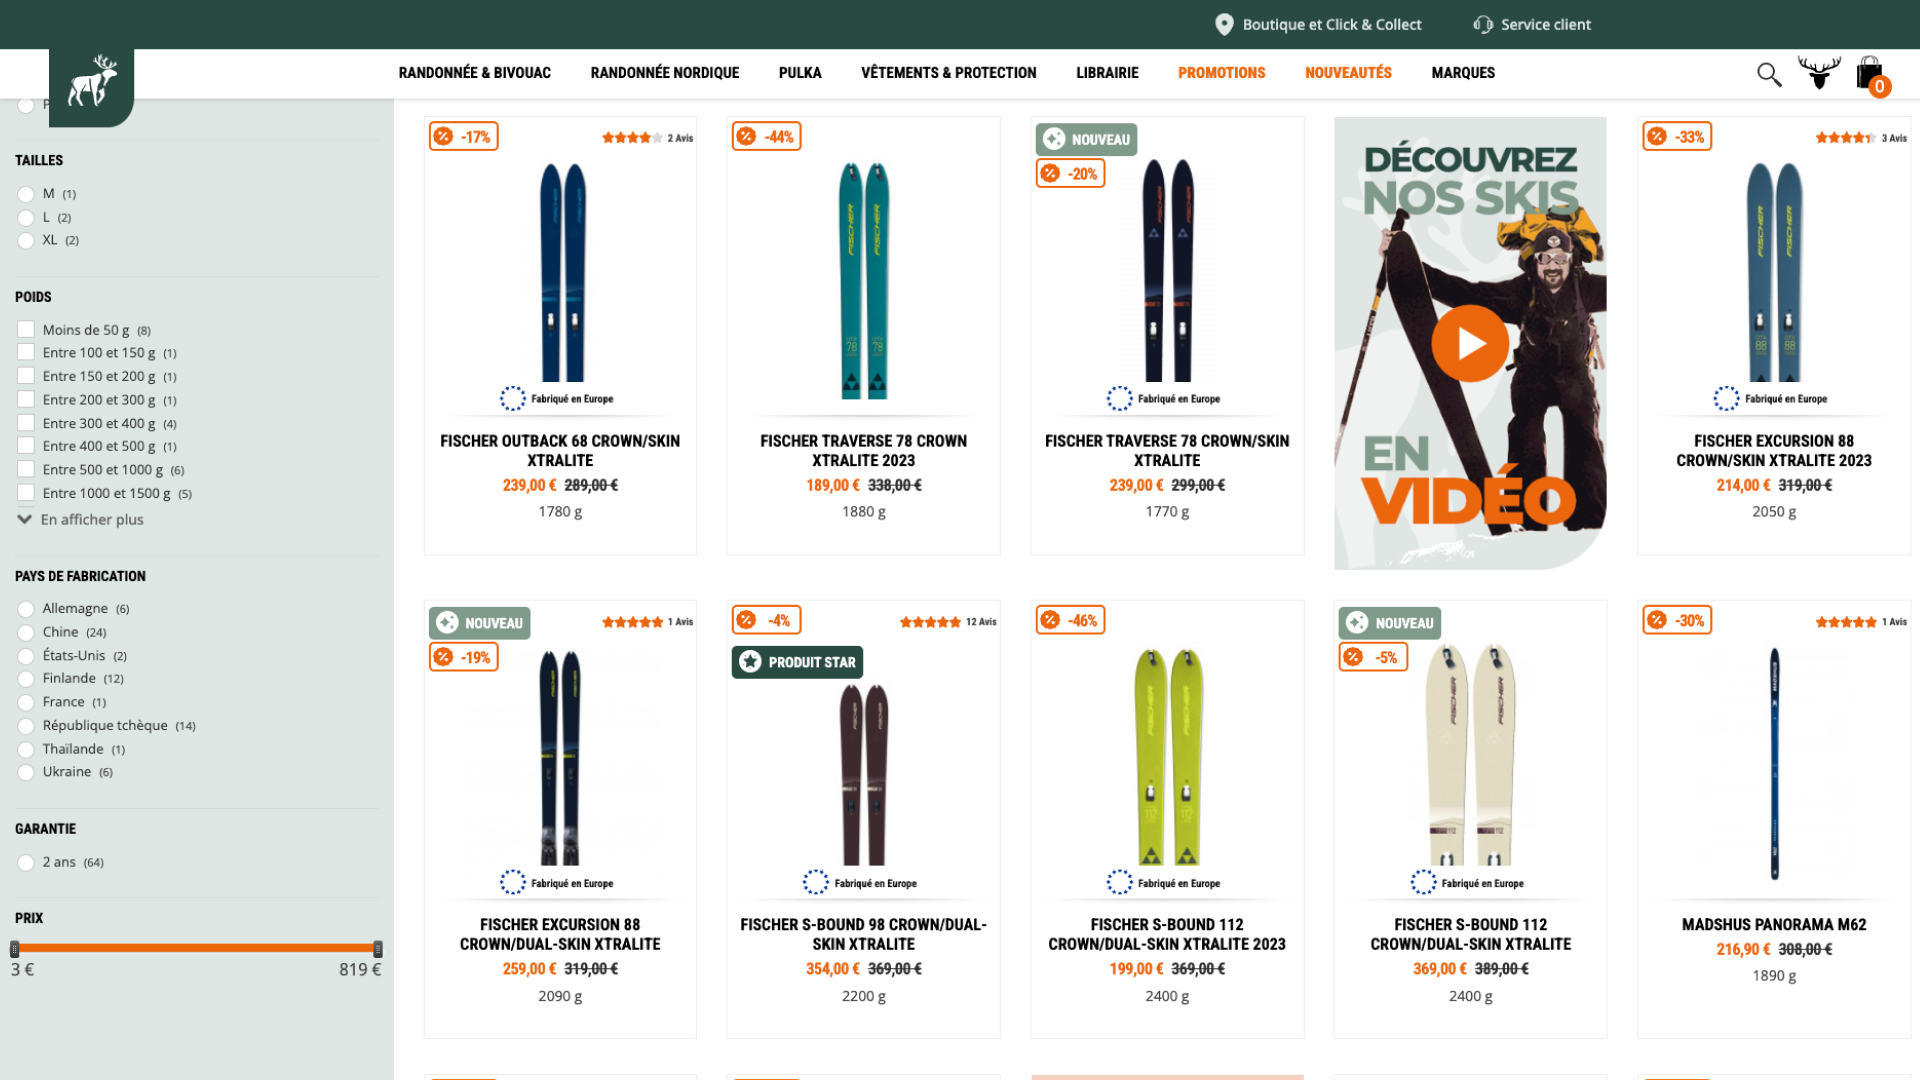Open the deer-head account icon
The image size is (1920, 1080).
click(1819, 72)
